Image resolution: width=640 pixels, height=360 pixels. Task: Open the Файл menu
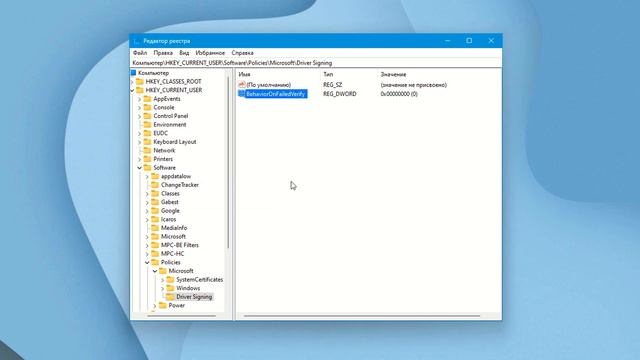click(140, 53)
